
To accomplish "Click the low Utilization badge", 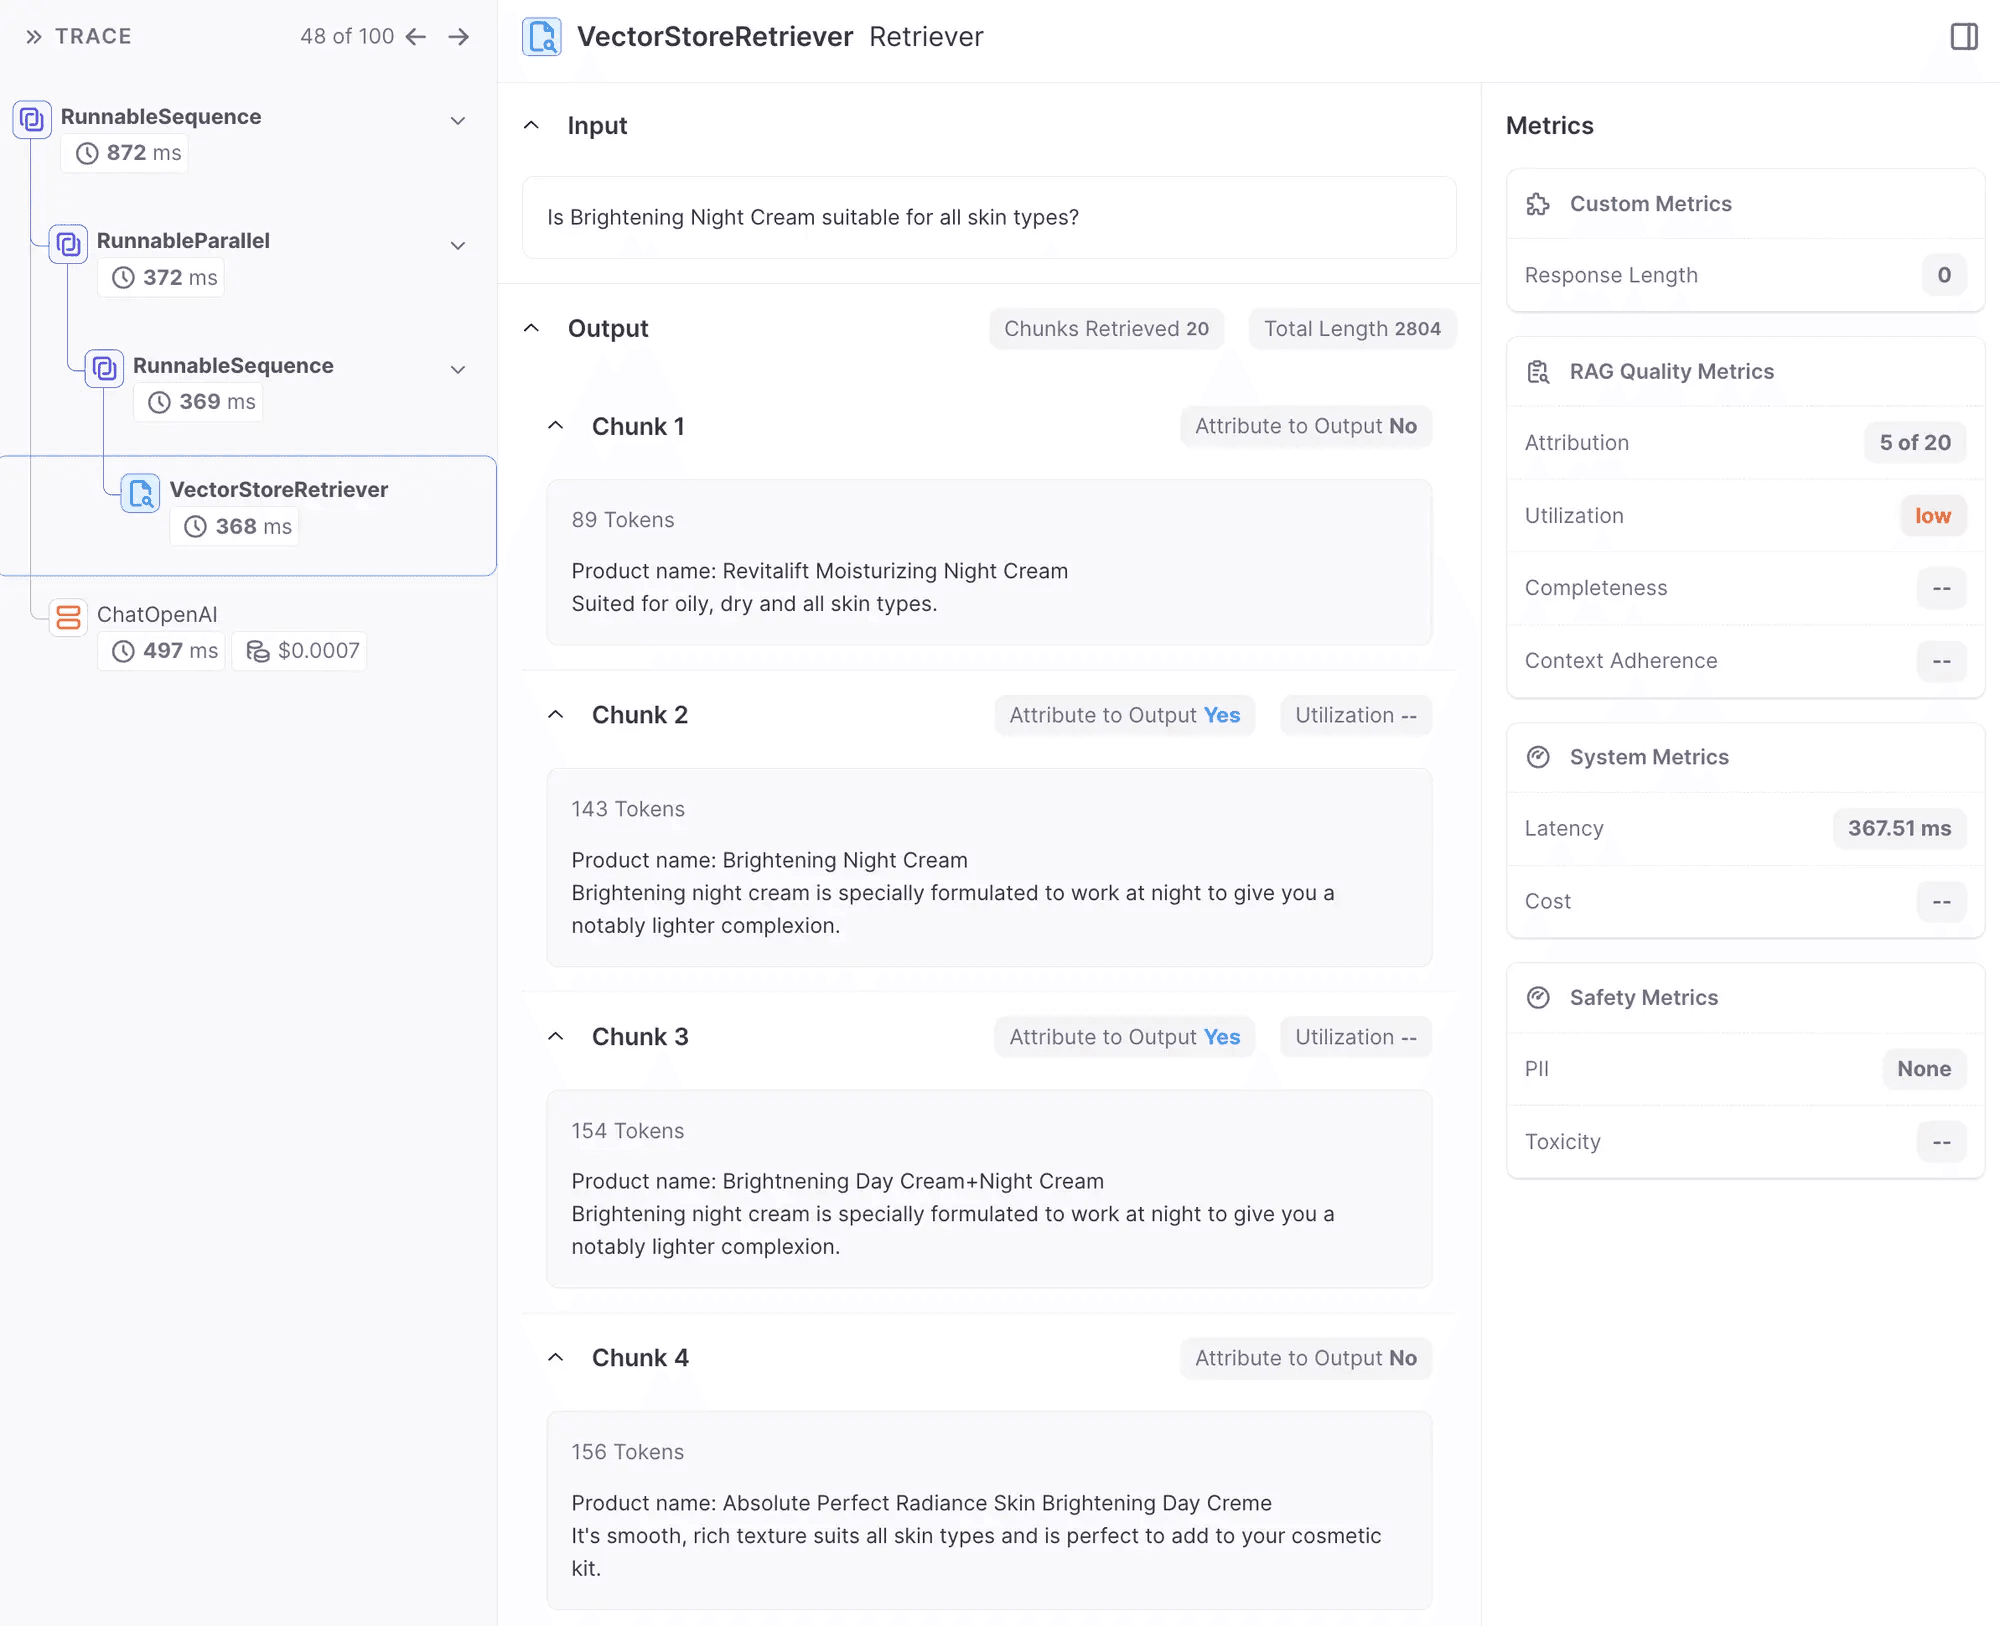I will (x=1933, y=516).
